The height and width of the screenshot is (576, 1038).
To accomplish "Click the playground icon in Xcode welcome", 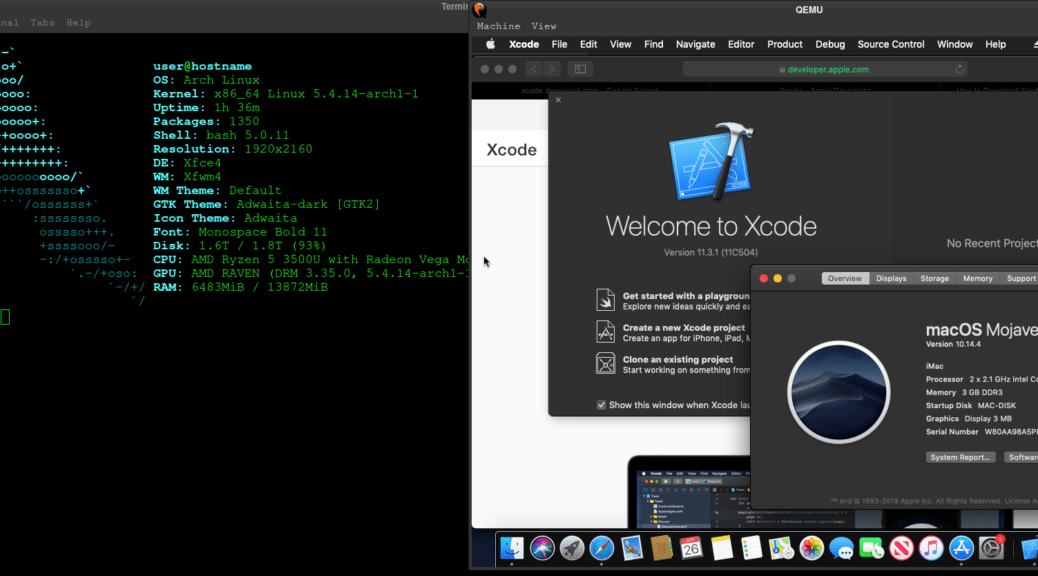I will point(605,300).
